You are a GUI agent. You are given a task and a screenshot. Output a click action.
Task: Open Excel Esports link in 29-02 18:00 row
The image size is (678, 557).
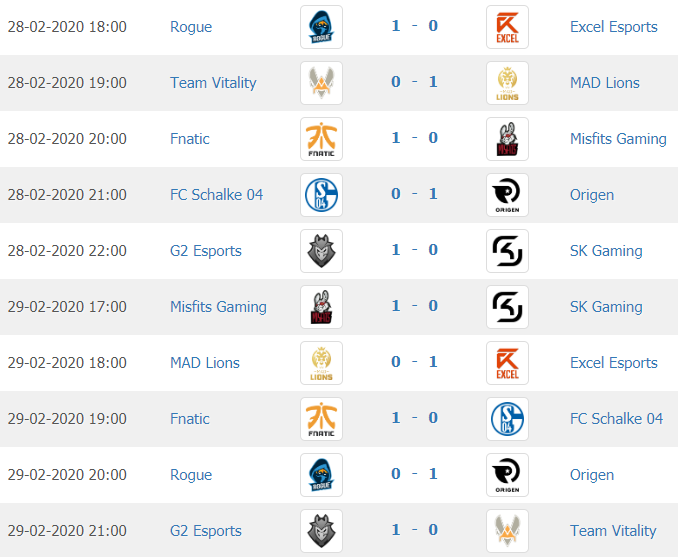coord(614,363)
